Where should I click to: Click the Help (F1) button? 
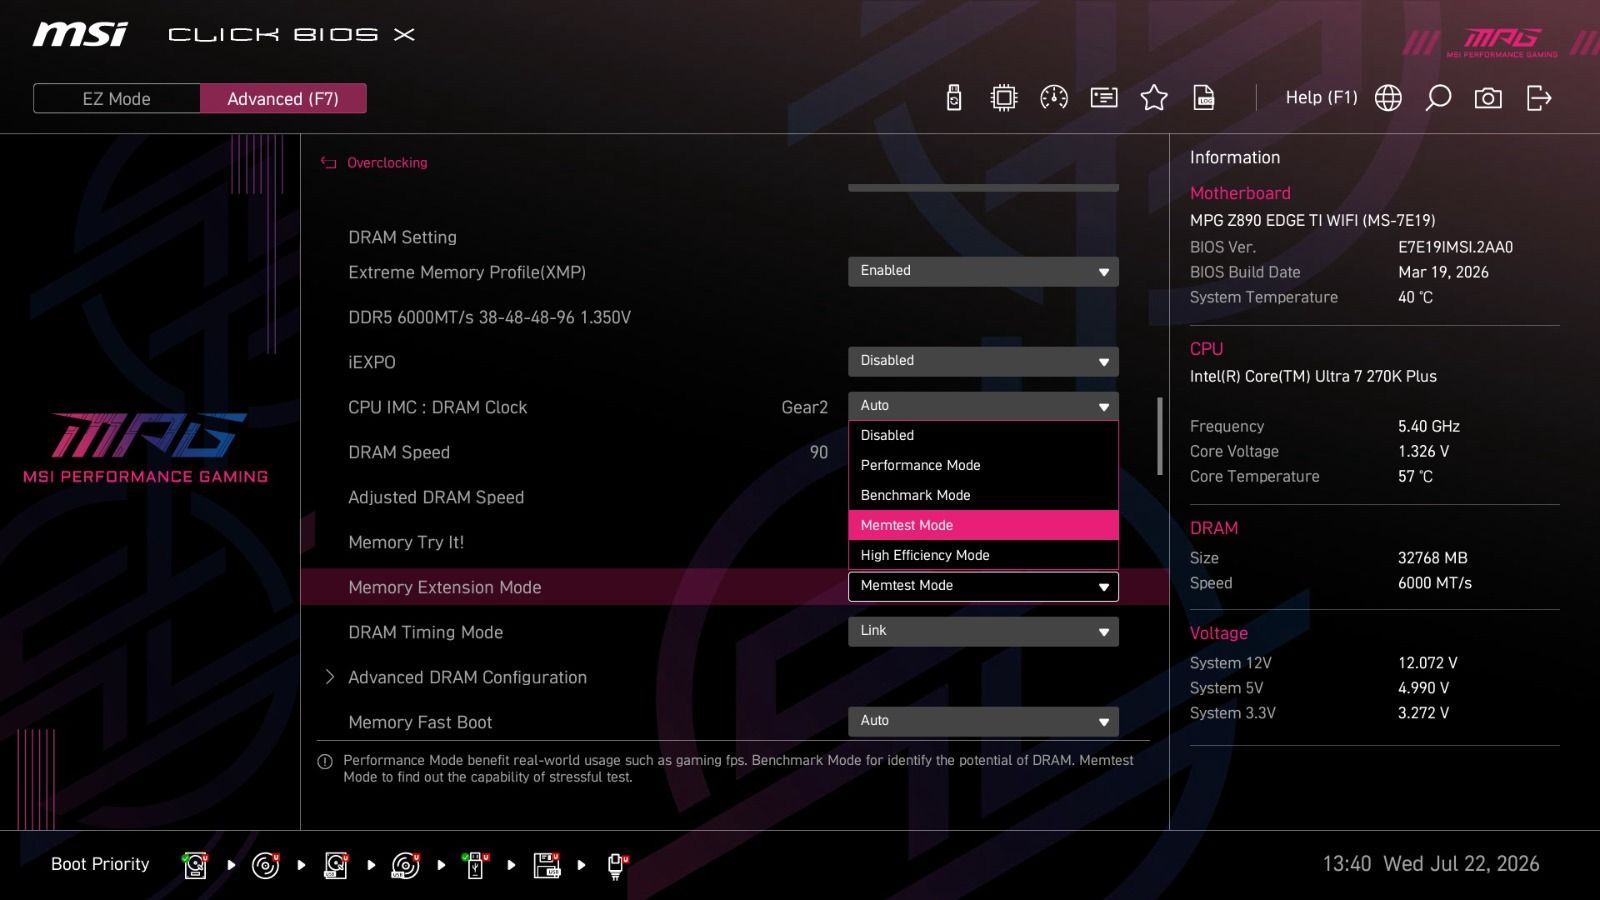[x=1321, y=97]
